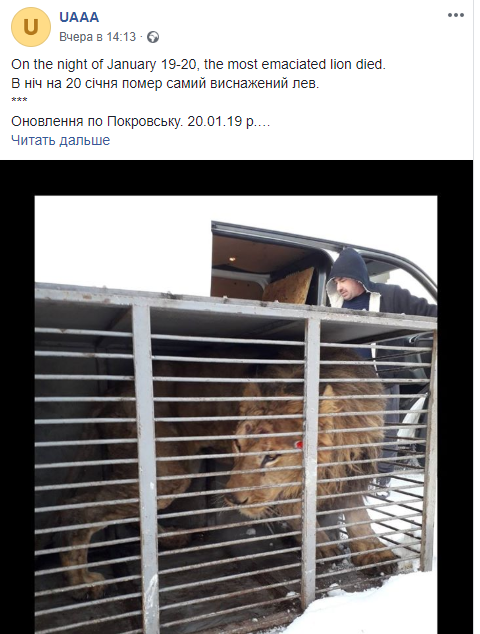
Task: Open the caged lion photo
Action: (236, 414)
